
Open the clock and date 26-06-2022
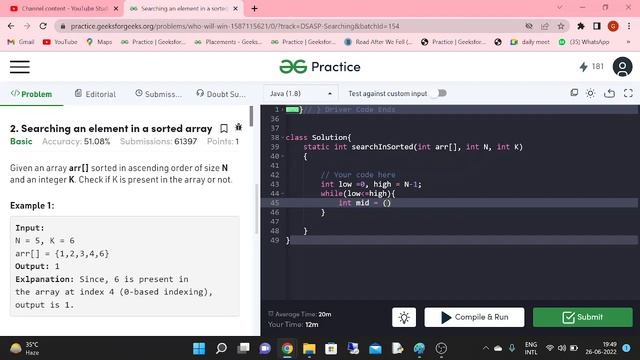pos(601,348)
